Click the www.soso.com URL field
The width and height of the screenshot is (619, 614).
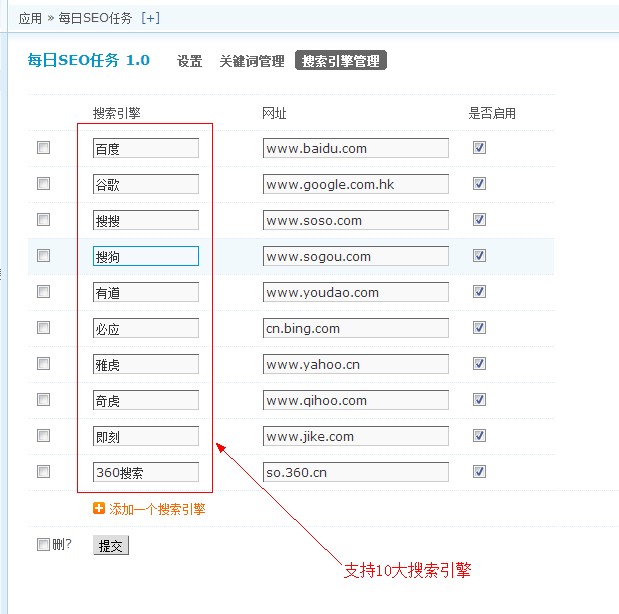click(356, 220)
